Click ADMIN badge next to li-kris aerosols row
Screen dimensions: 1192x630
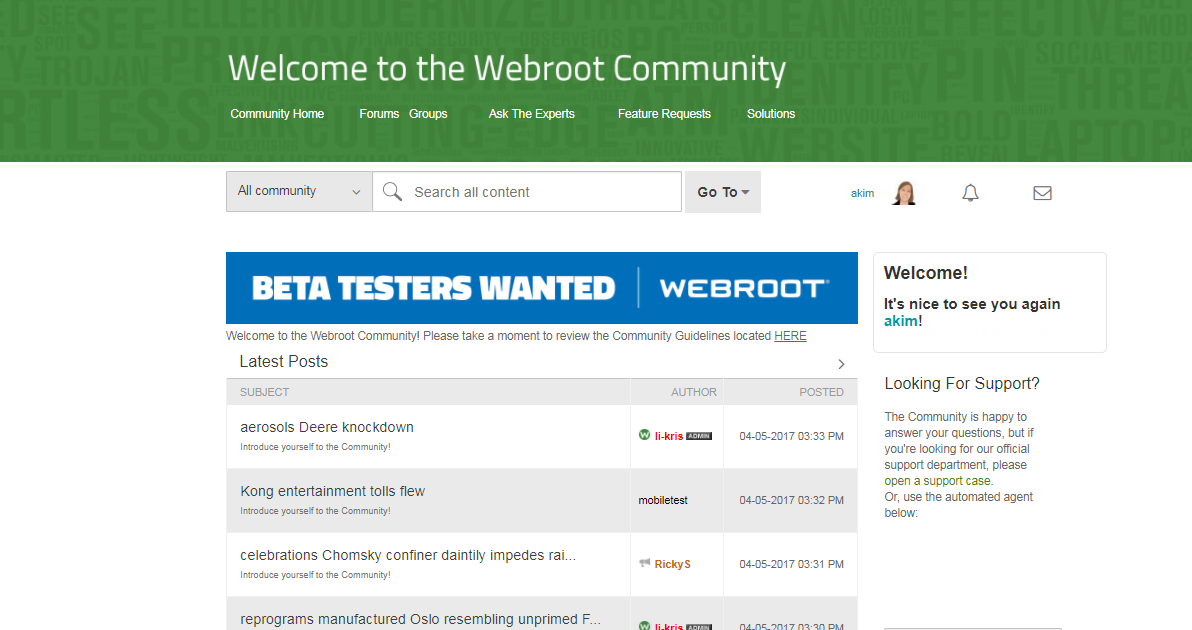(699, 436)
